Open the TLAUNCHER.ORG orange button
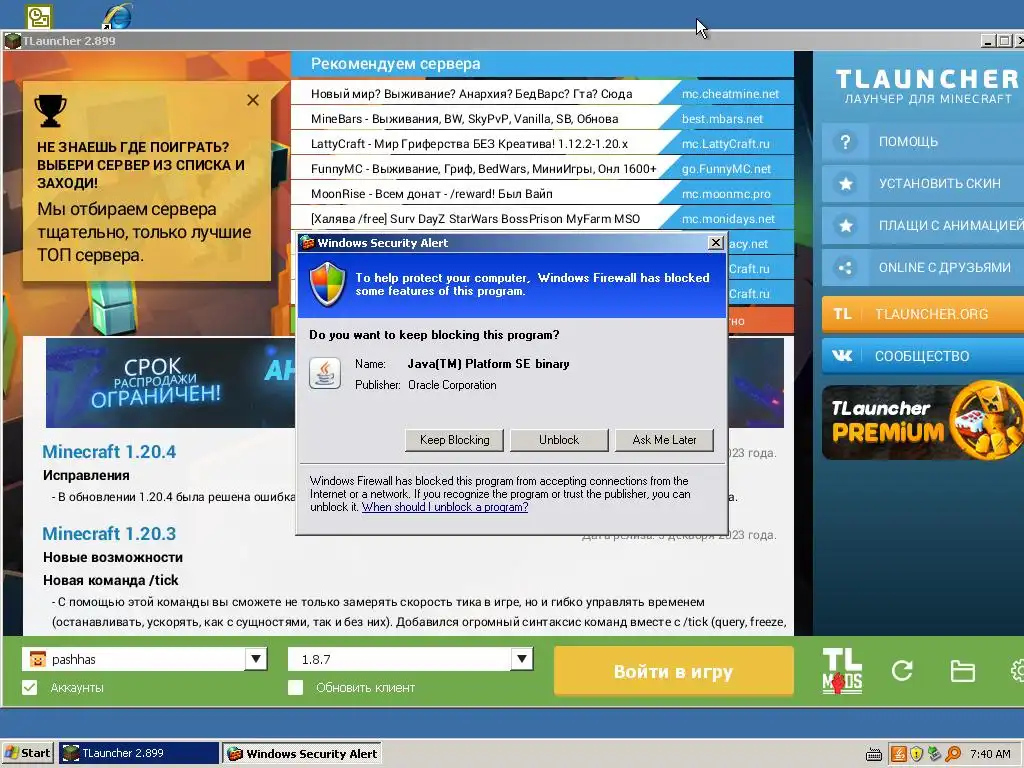Image resolution: width=1024 pixels, height=768 pixels. tap(923, 314)
